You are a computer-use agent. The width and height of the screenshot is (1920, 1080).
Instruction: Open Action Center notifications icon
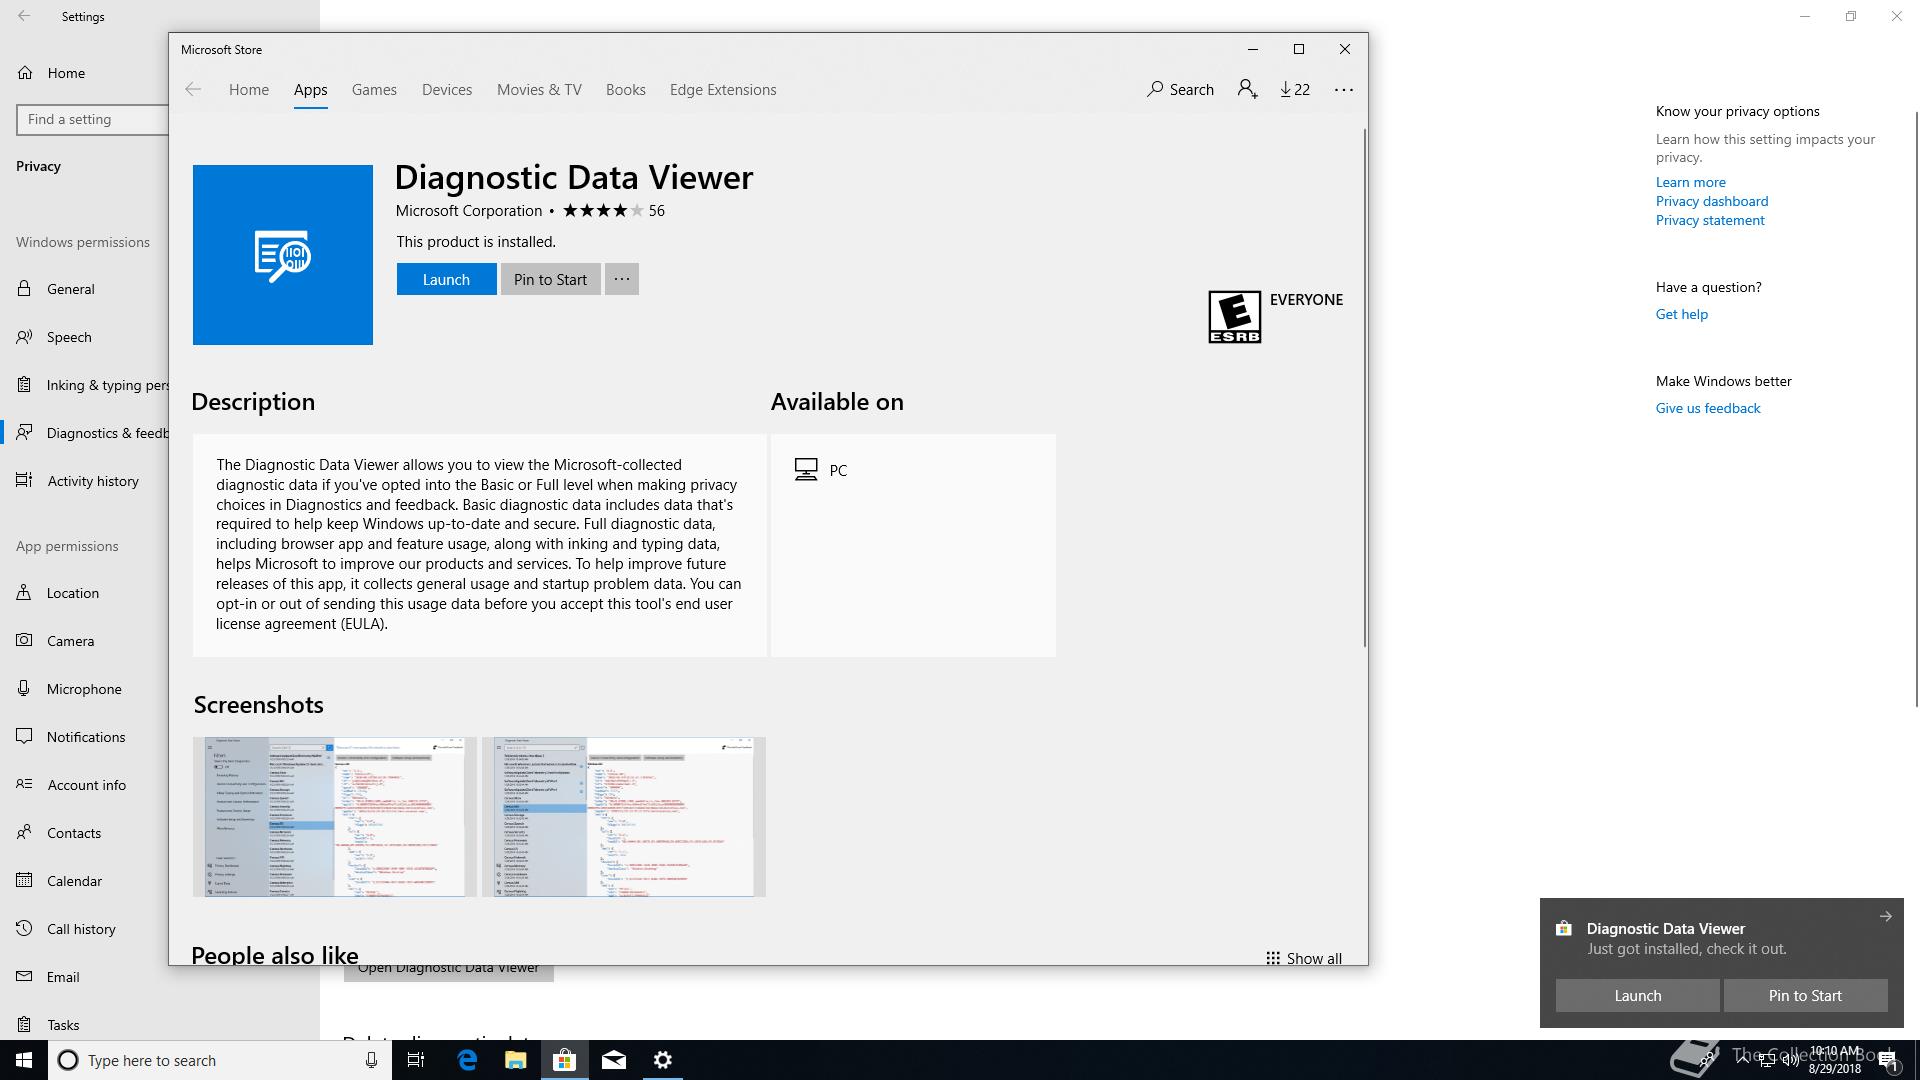[1888, 1060]
